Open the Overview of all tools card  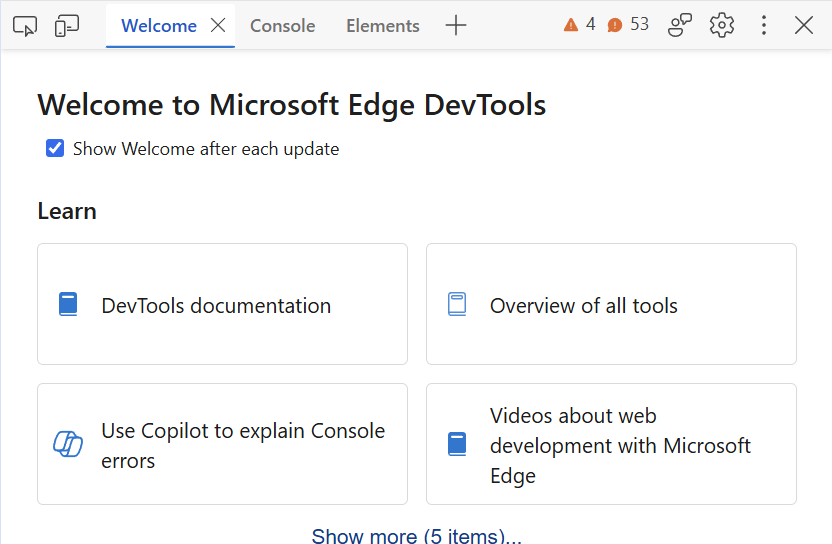coord(611,304)
